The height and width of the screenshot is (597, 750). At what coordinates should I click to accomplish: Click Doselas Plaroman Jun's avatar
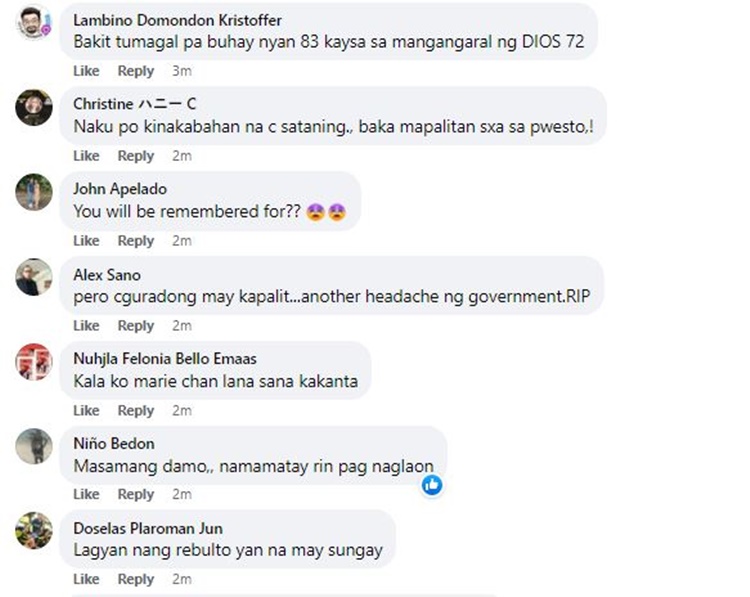[x=34, y=531]
